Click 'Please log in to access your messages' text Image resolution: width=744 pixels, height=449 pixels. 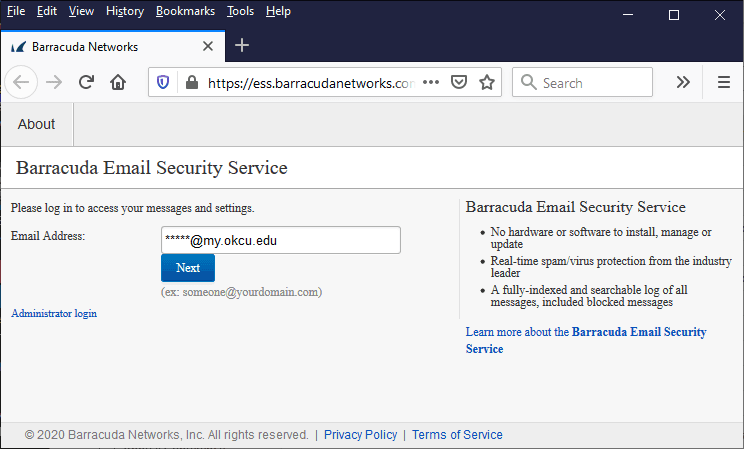[x=132, y=208]
